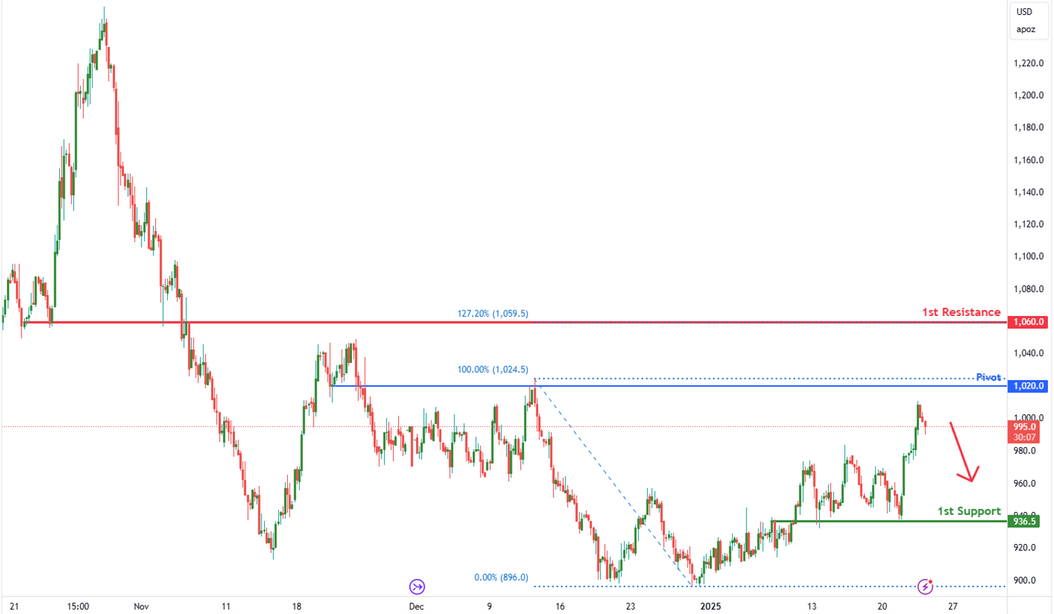
Task: Click the "21" date on time axis
Action: coord(14,606)
